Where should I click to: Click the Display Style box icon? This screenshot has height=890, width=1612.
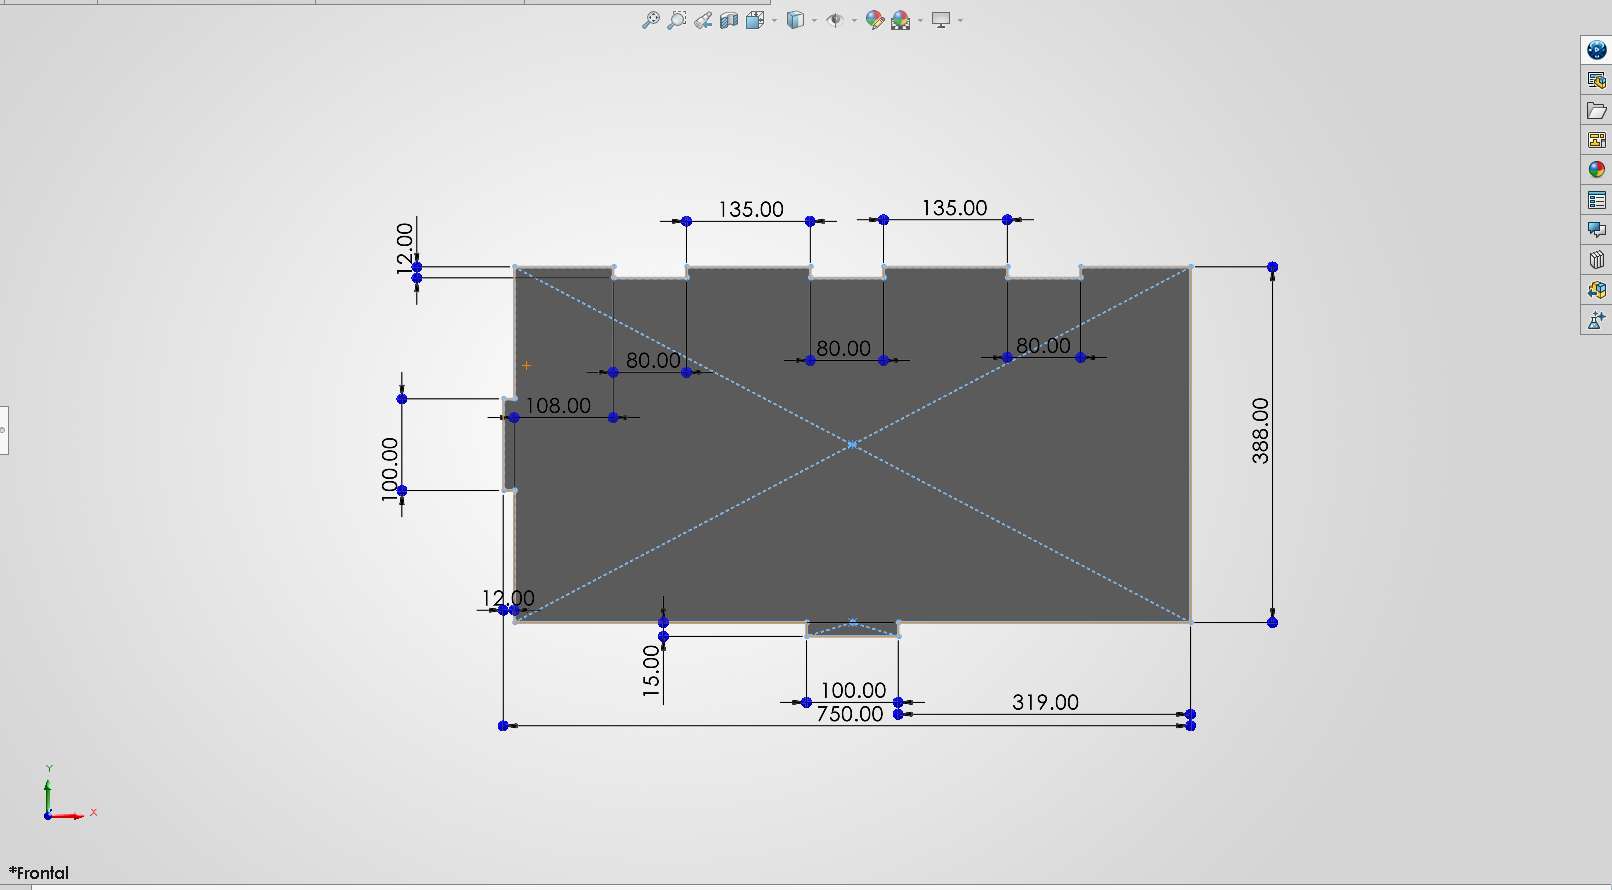(796, 20)
